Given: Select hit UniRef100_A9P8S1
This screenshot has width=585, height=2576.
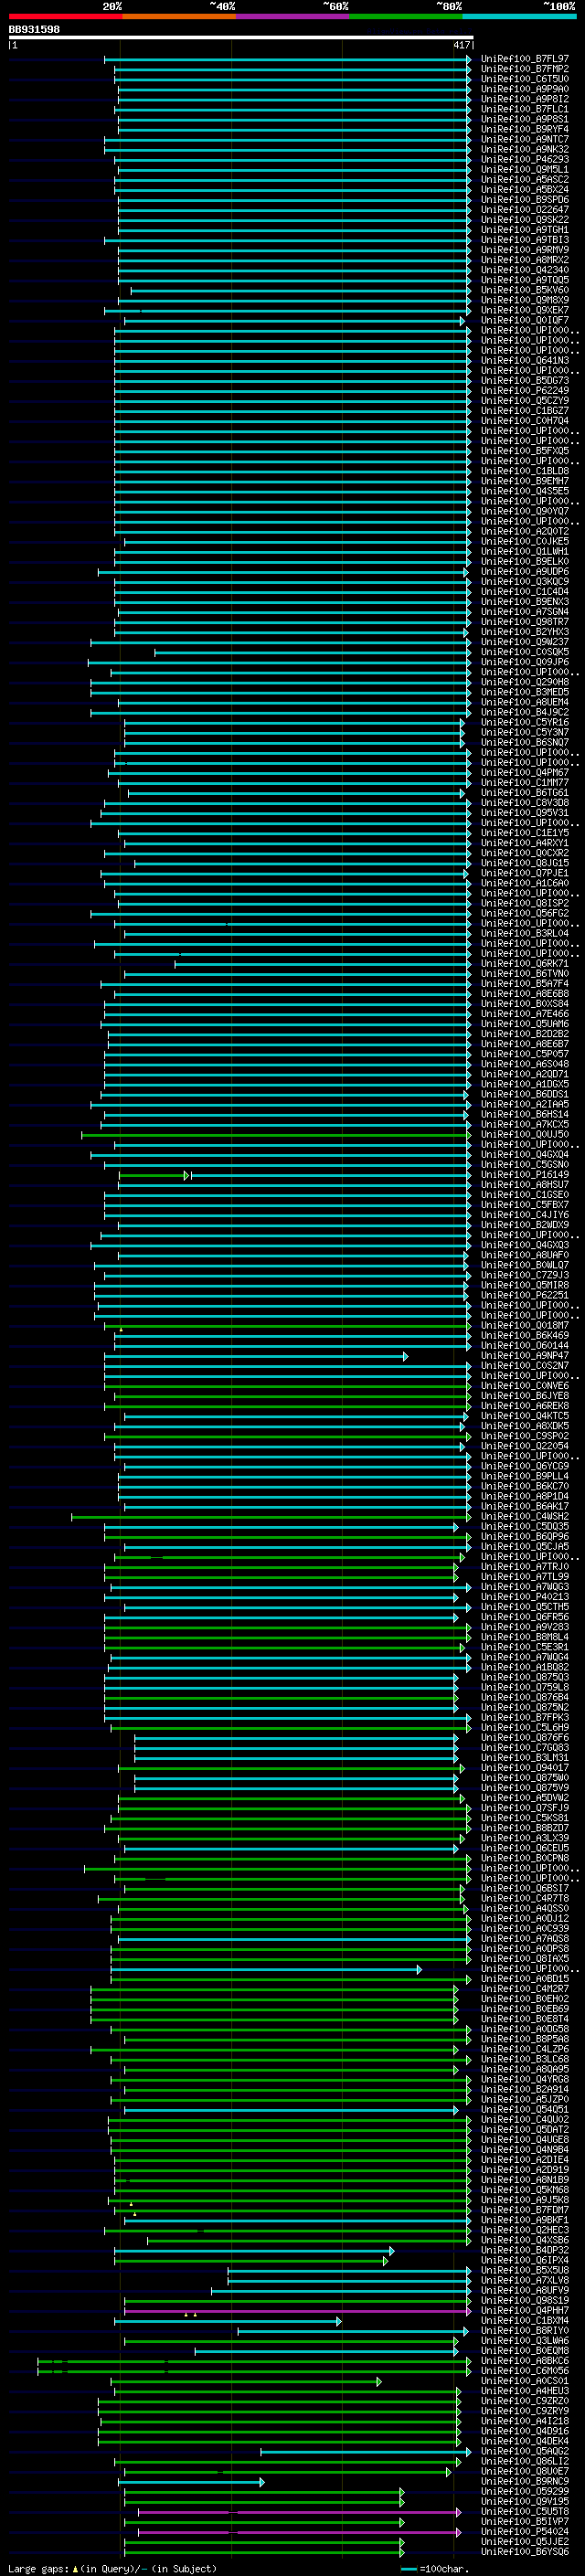Looking at the screenshot, I should tap(524, 119).
